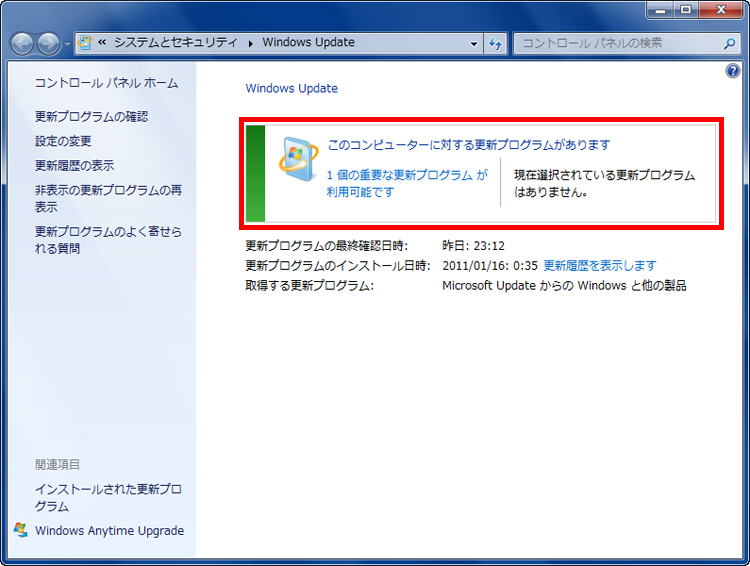Click the Windows Update box icon
This screenshot has width=750, height=566.
(298, 159)
